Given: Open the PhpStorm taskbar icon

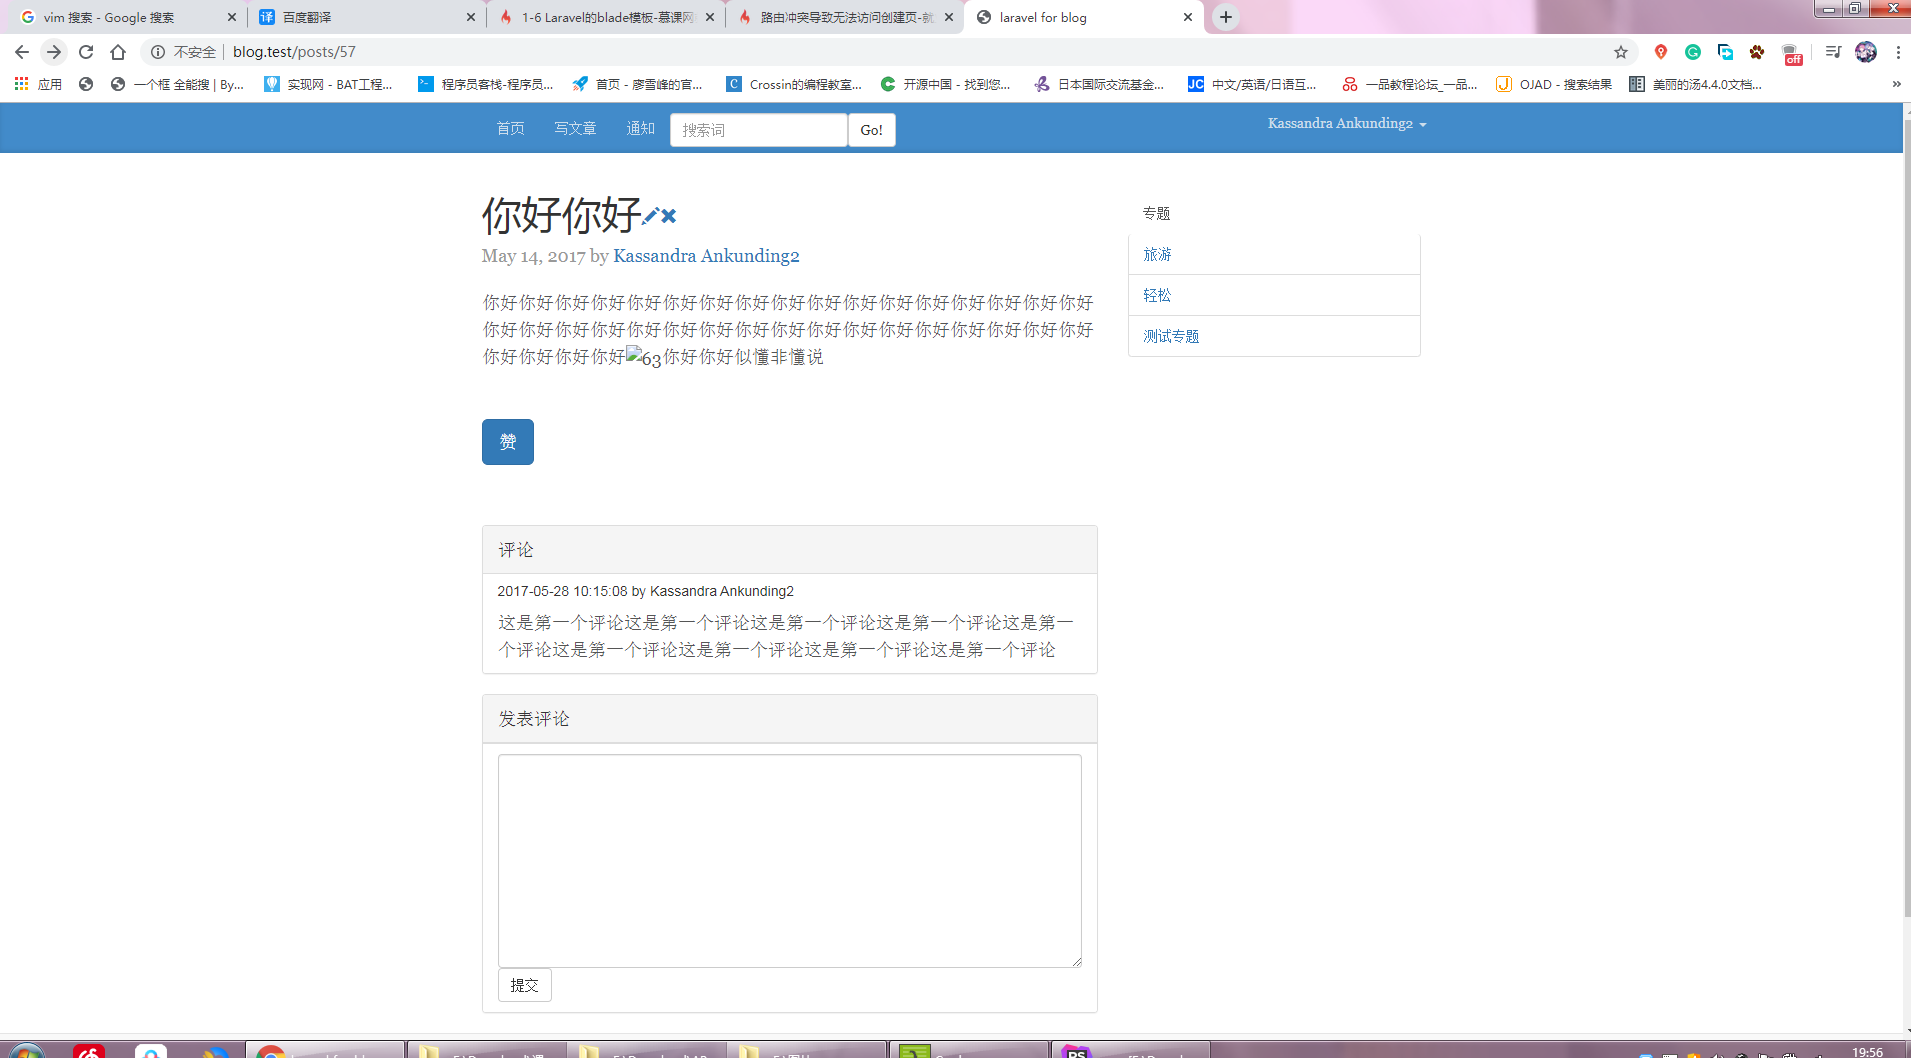Looking at the screenshot, I should tap(1076, 1051).
